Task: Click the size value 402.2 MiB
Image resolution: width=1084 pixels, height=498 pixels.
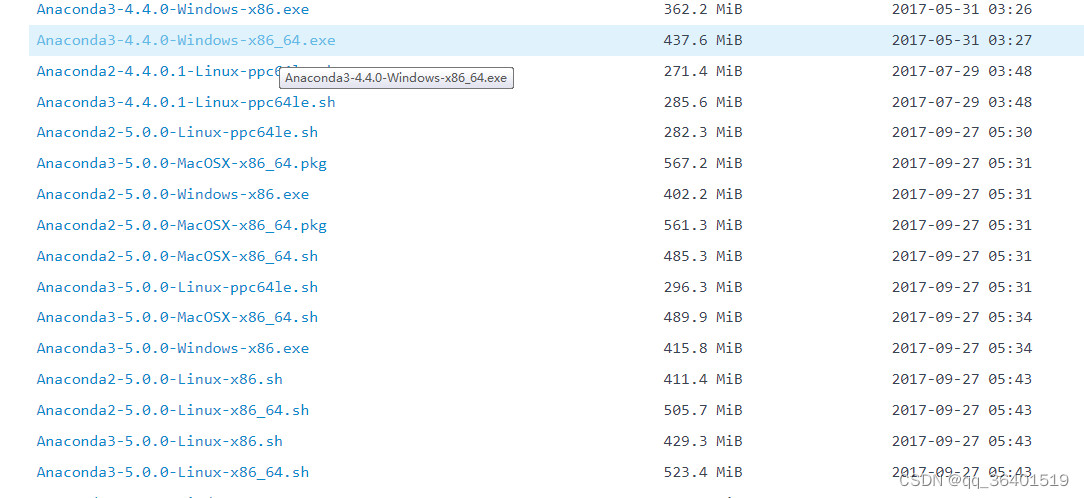Action: point(702,194)
